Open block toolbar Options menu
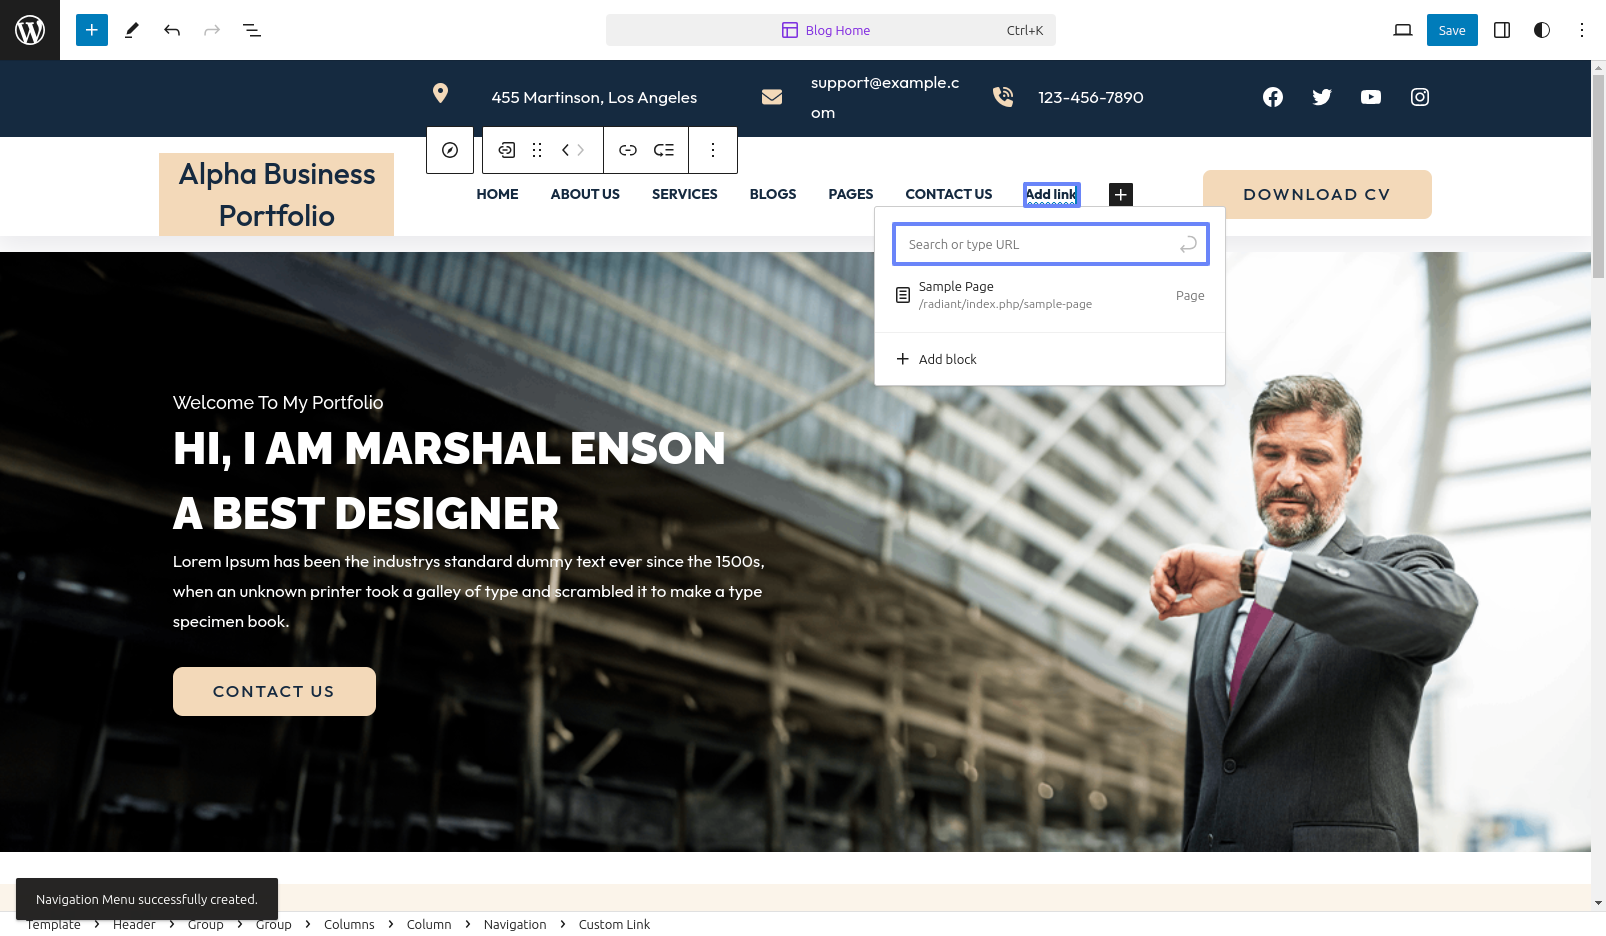Viewport: 1606px width, 936px height. click(x=713, y=150)
